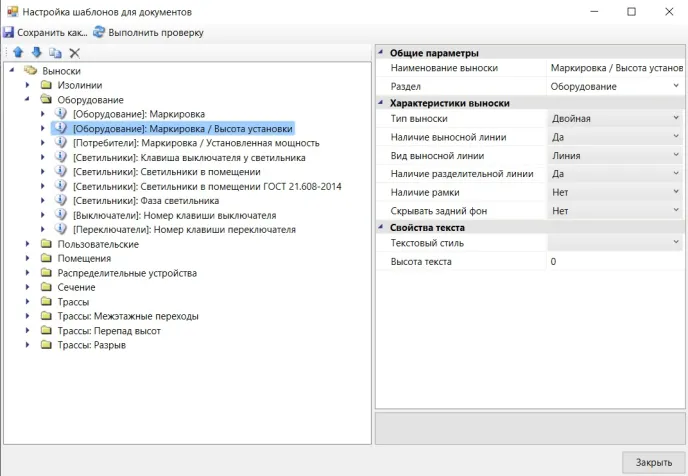Click the move down arrow icon

click(x=36, y=52)
